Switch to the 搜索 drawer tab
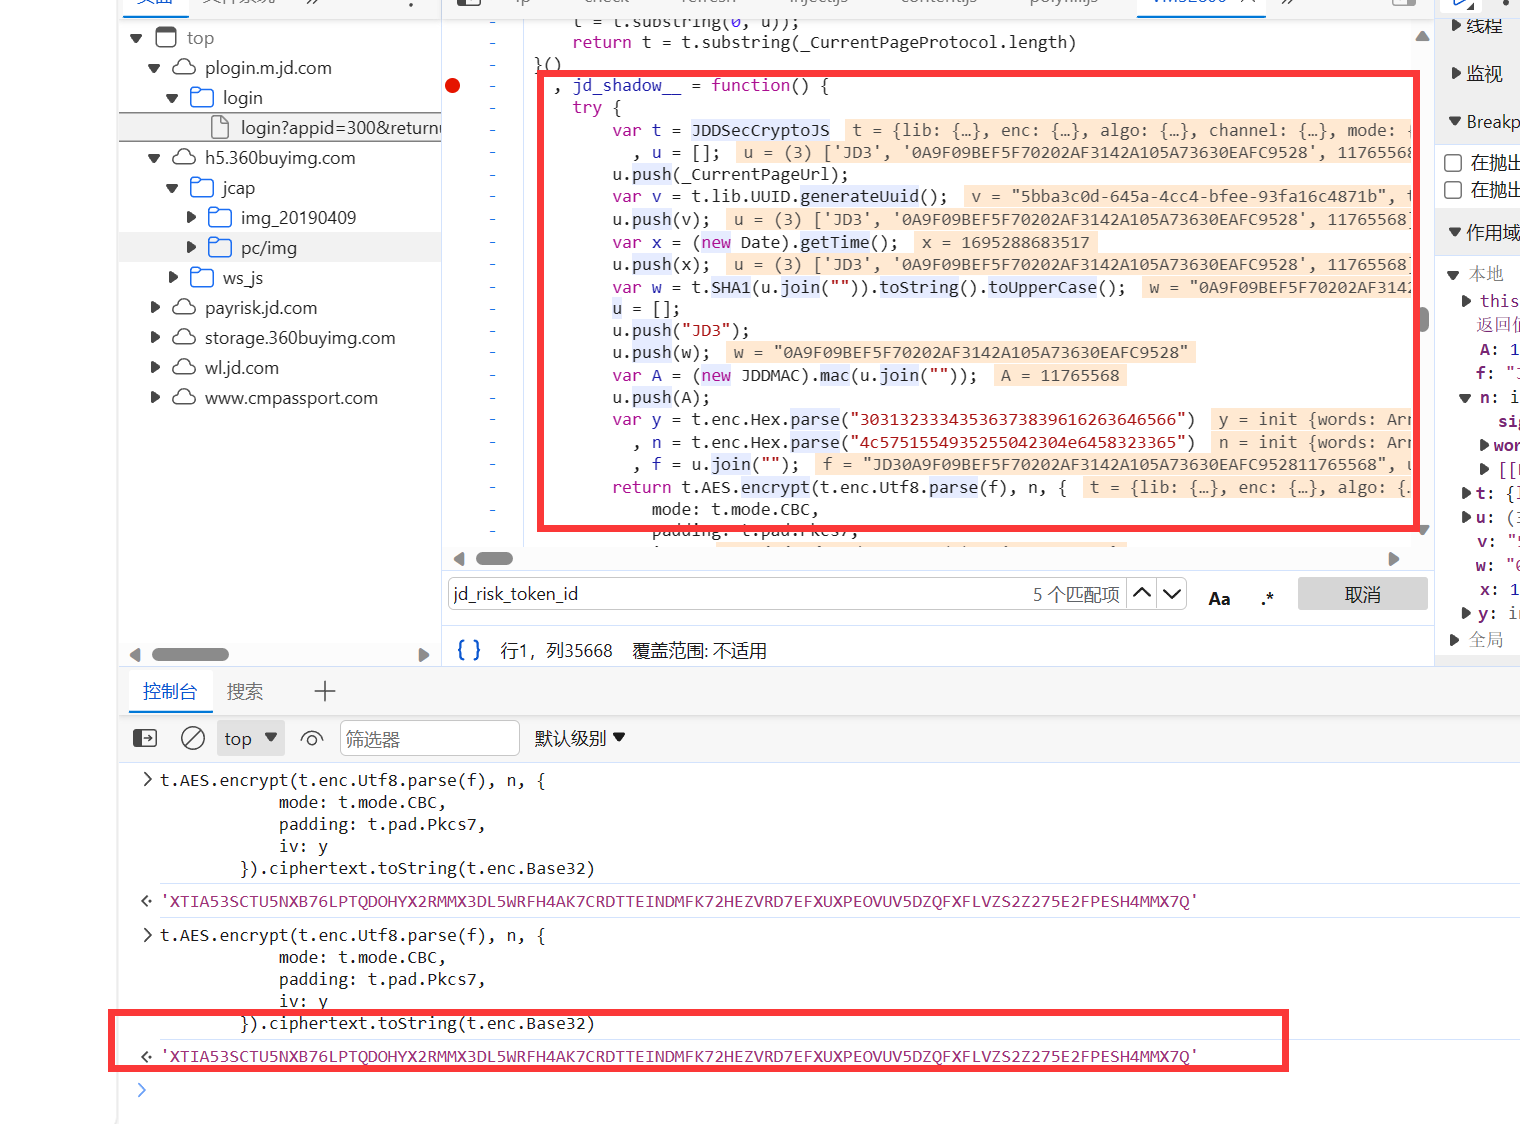 (x=245, y=691)
